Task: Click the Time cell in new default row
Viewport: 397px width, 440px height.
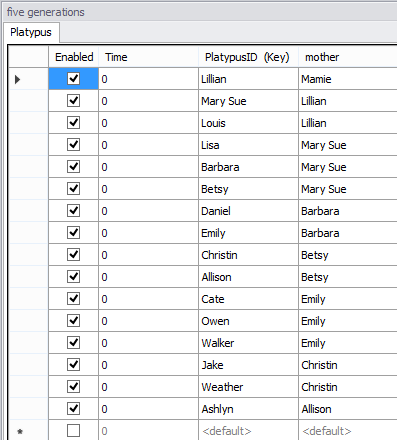Action: point(148,431)
